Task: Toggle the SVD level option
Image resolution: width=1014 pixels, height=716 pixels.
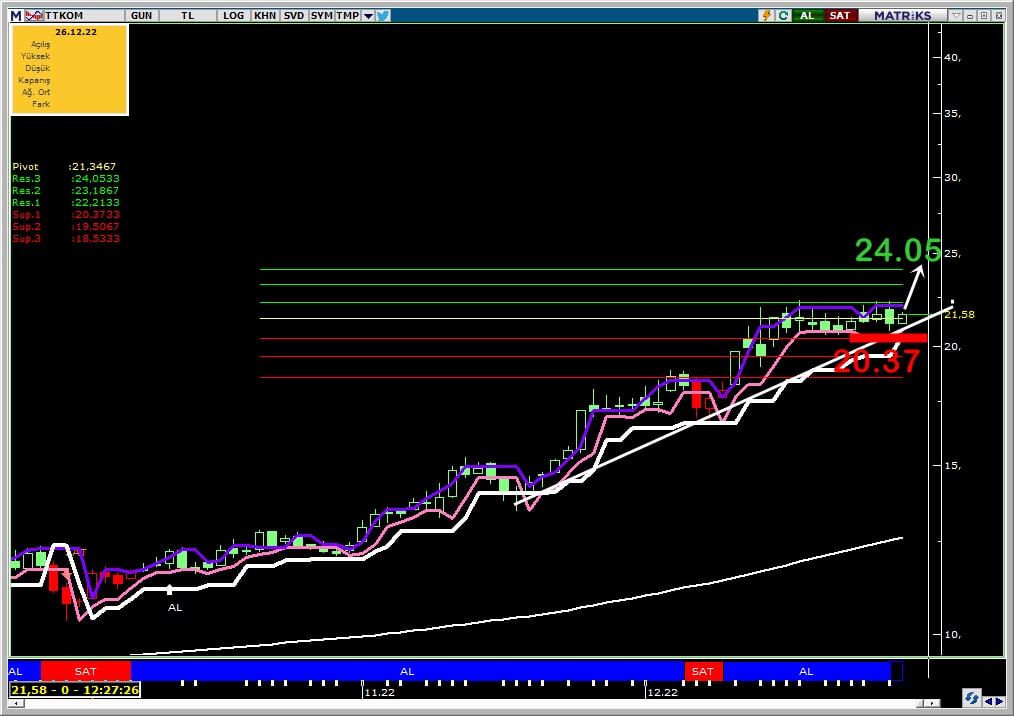Action: click(x=293, y=15)
